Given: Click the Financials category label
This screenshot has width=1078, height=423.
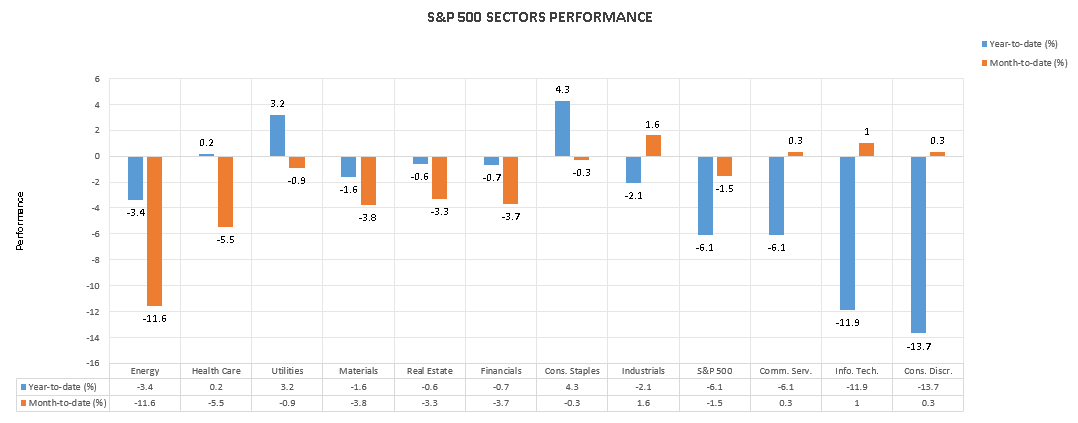Looking at the screenshot, I should click(500, 371).
